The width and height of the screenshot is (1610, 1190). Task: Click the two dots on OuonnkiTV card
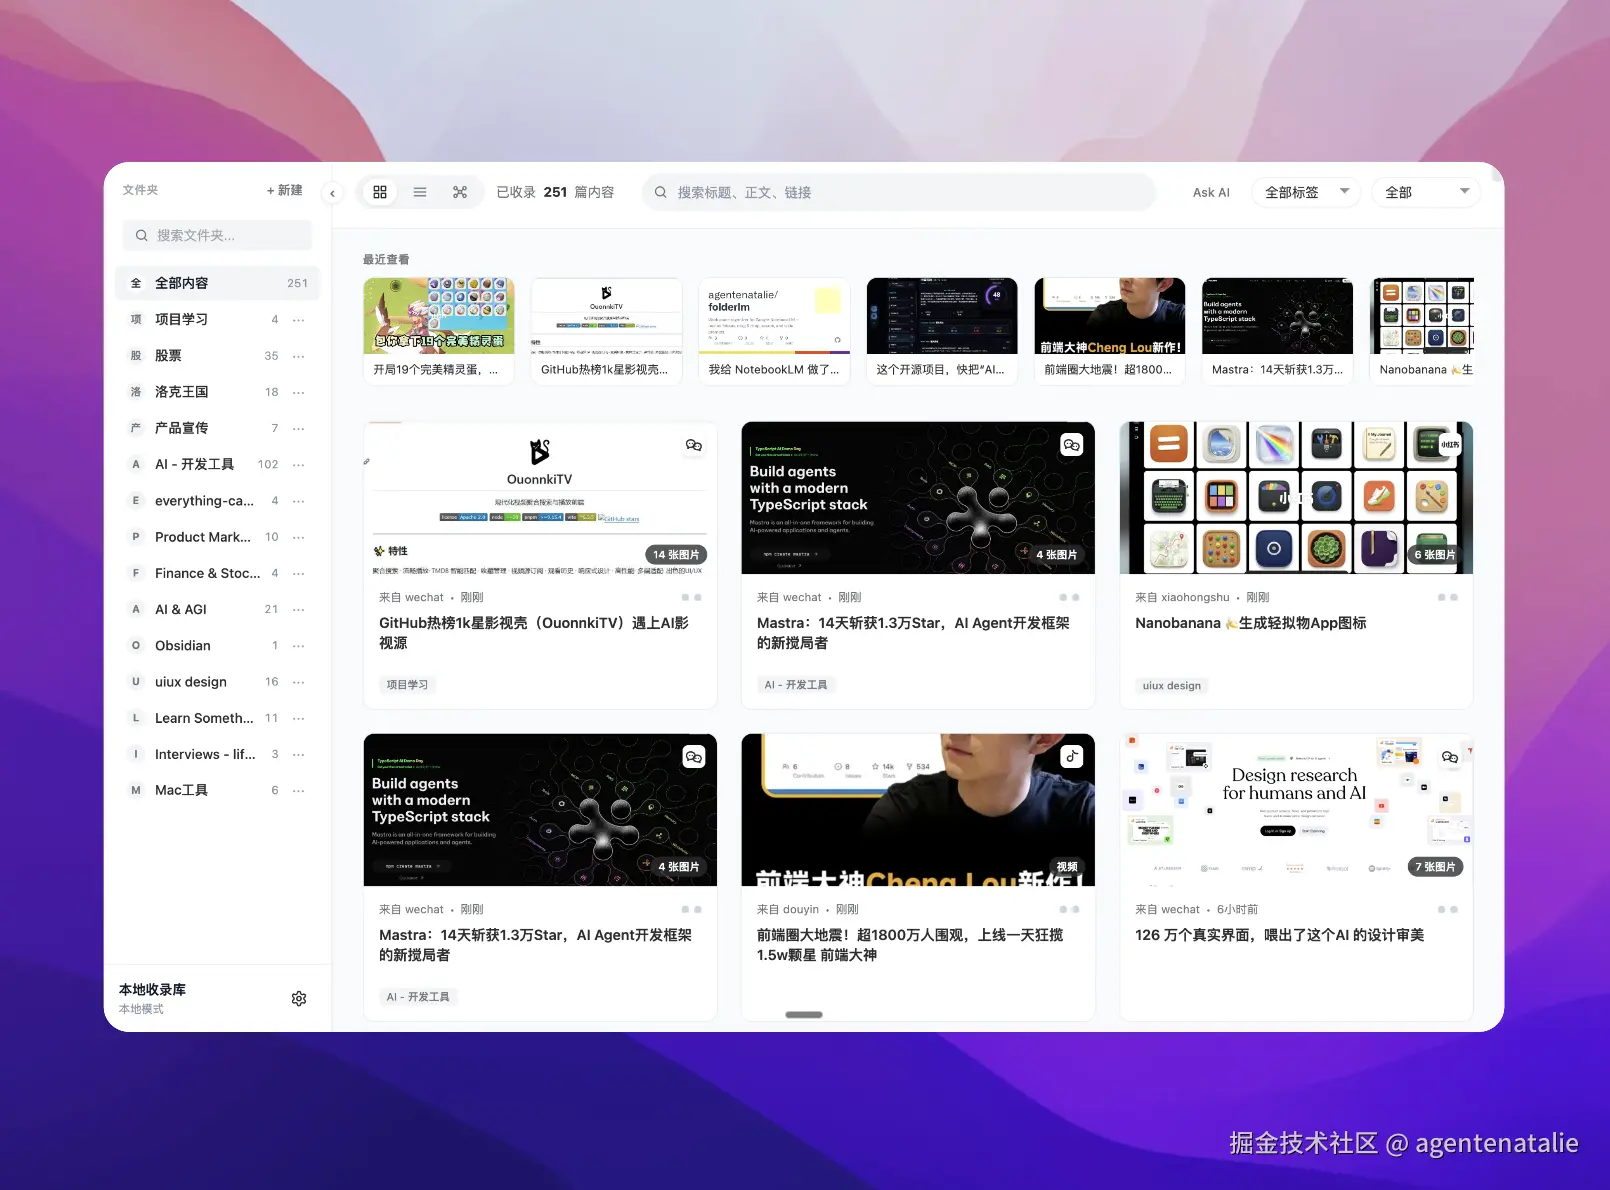[692, 597]
